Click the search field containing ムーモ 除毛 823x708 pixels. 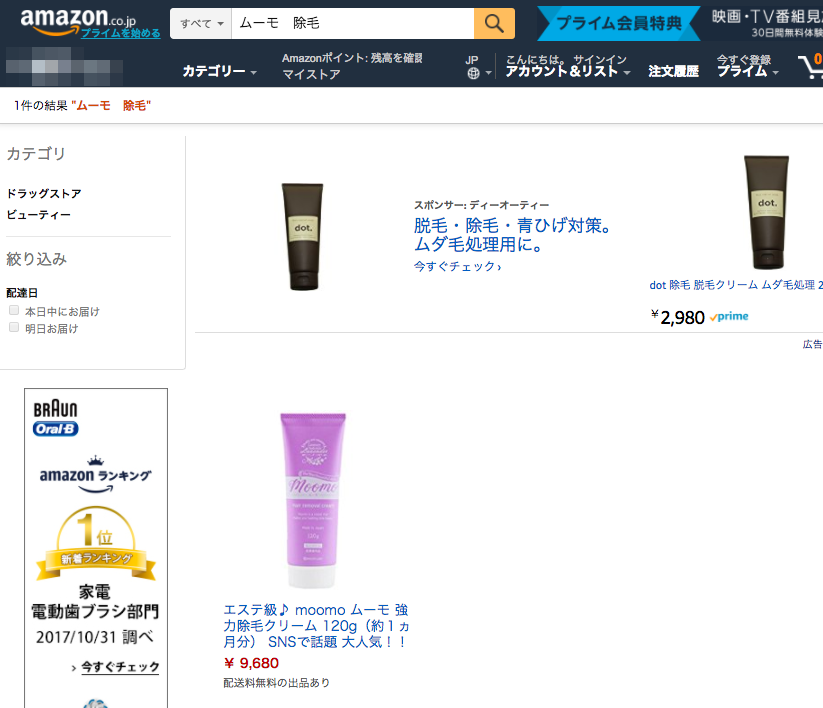[x=353, y=23]
